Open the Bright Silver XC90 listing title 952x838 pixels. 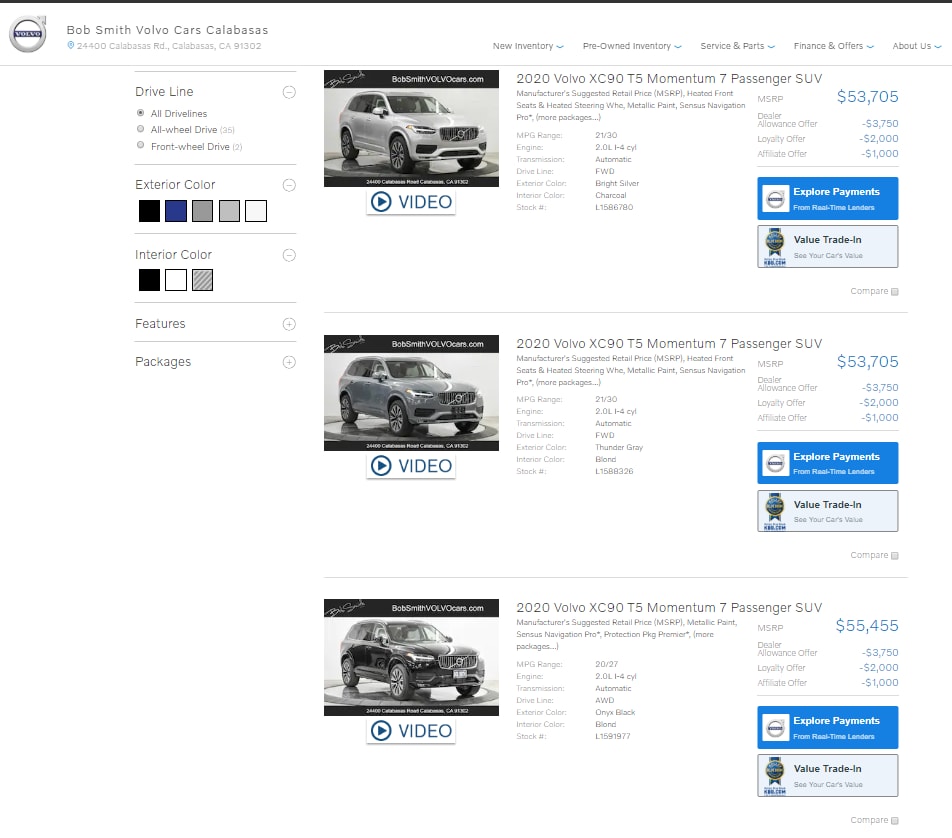pyautogui.click(x=669, y=78)
